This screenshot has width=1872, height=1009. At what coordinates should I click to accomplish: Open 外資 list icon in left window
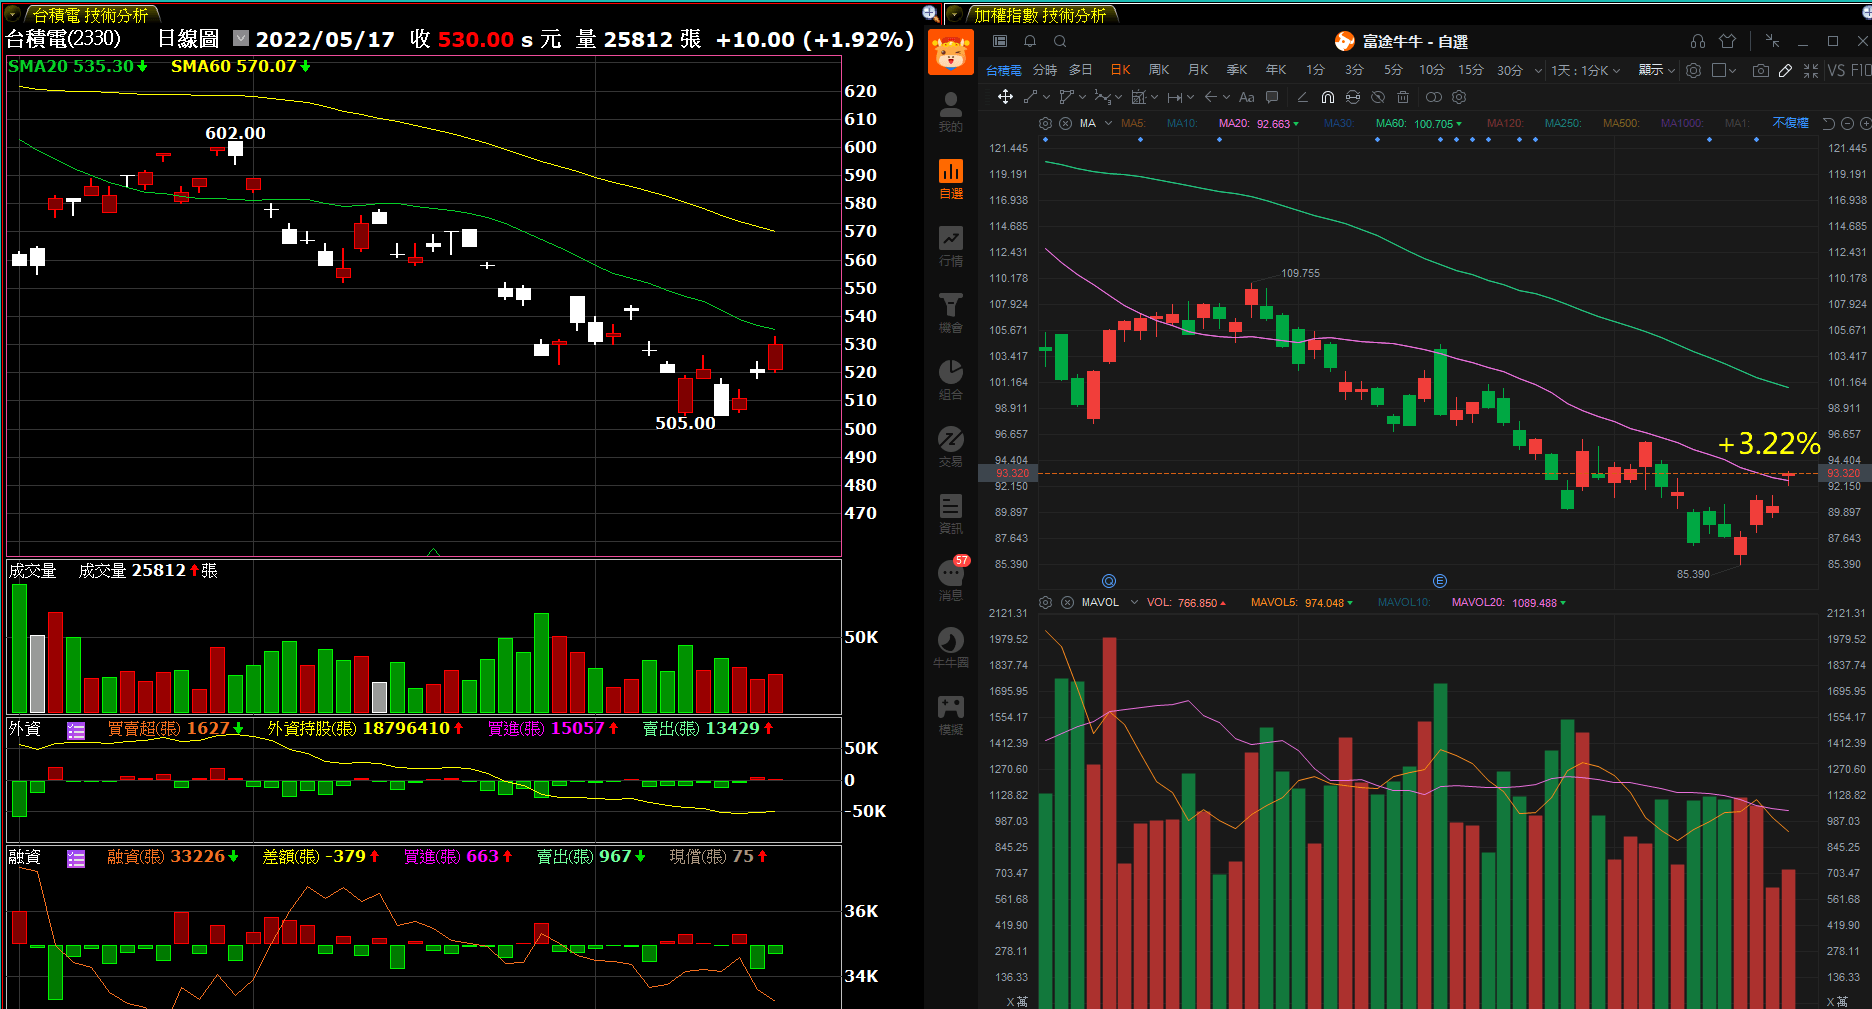pos(76,730)
